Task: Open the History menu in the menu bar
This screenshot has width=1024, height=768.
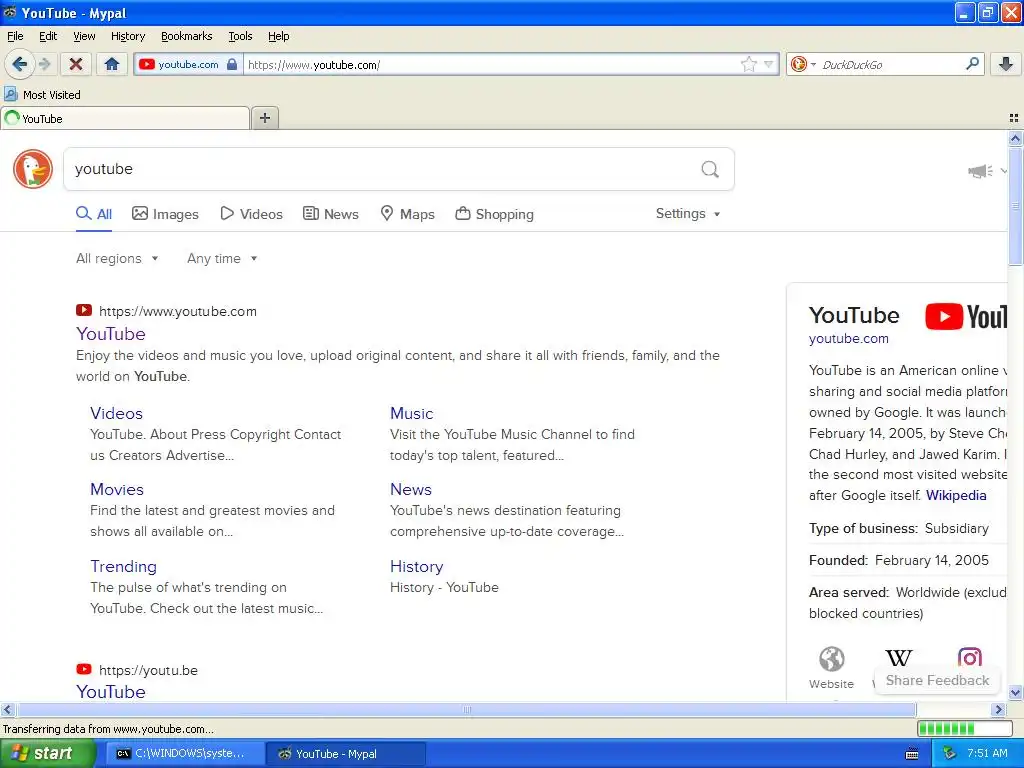Action: pyautogui.click(x=127, y=36)
